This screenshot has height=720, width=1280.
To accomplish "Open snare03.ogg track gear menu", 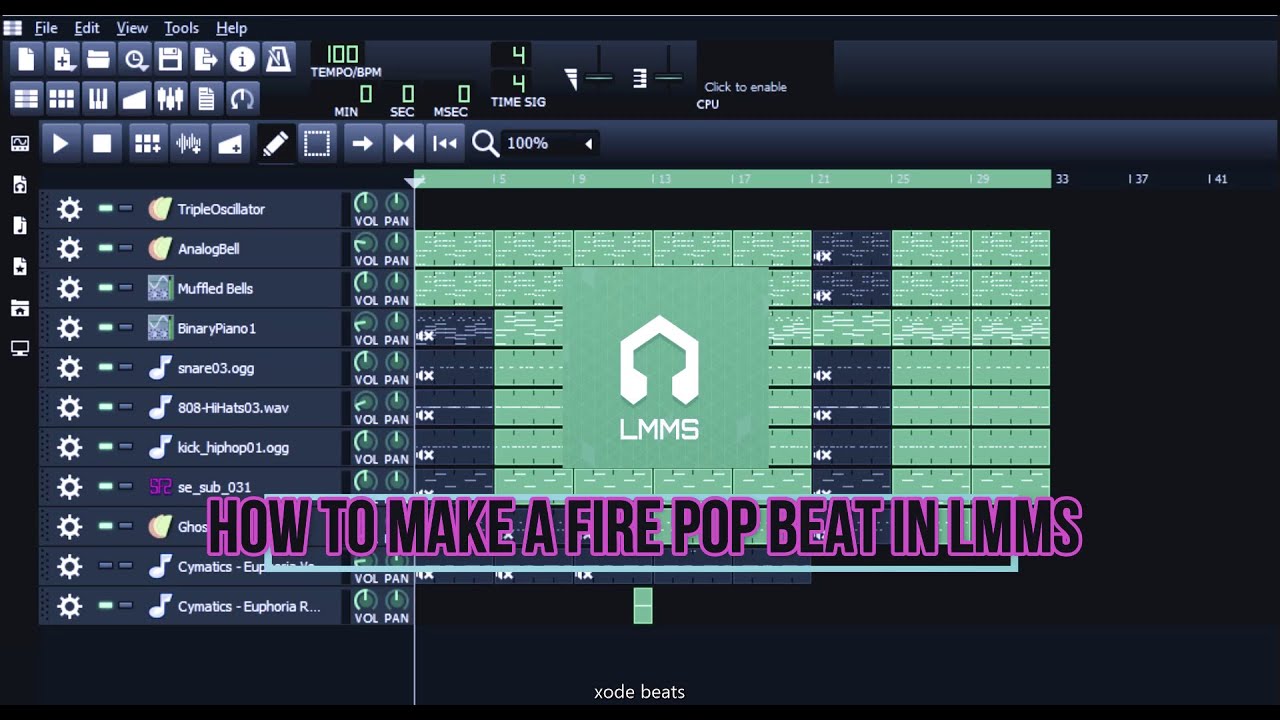I will pos(69,368).
